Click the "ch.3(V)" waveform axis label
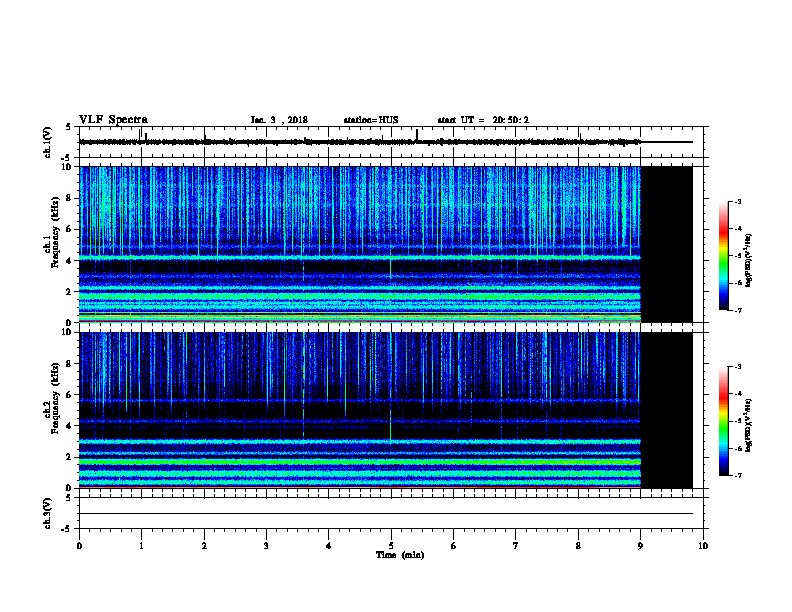Image resolution: width=792 pixels, height=612 pixels. (x=47, y=513)
